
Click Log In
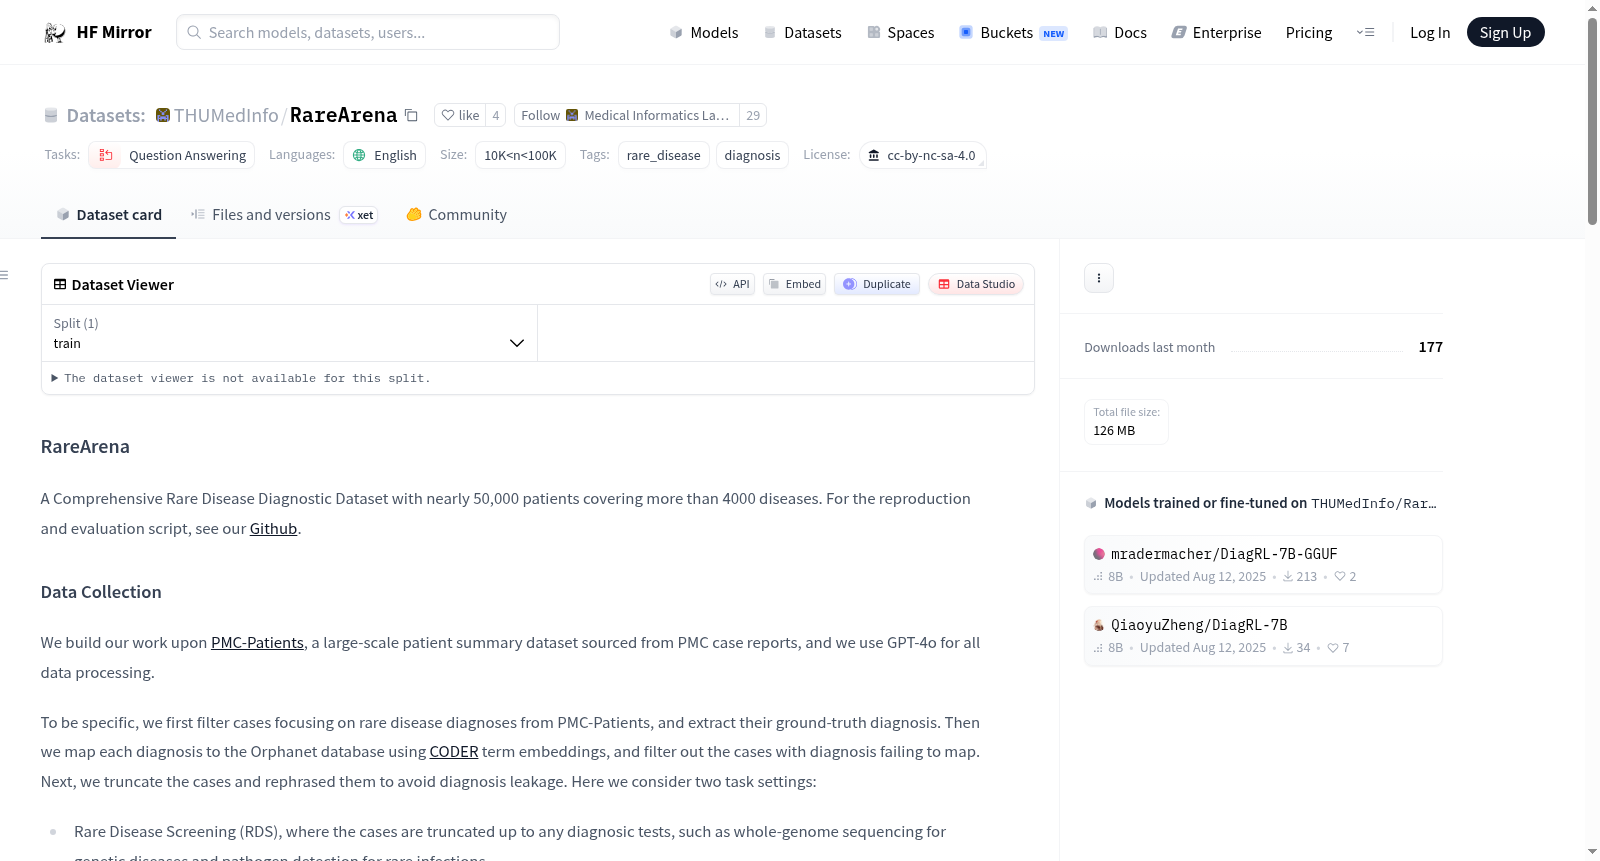click(x=1430, y=33)
